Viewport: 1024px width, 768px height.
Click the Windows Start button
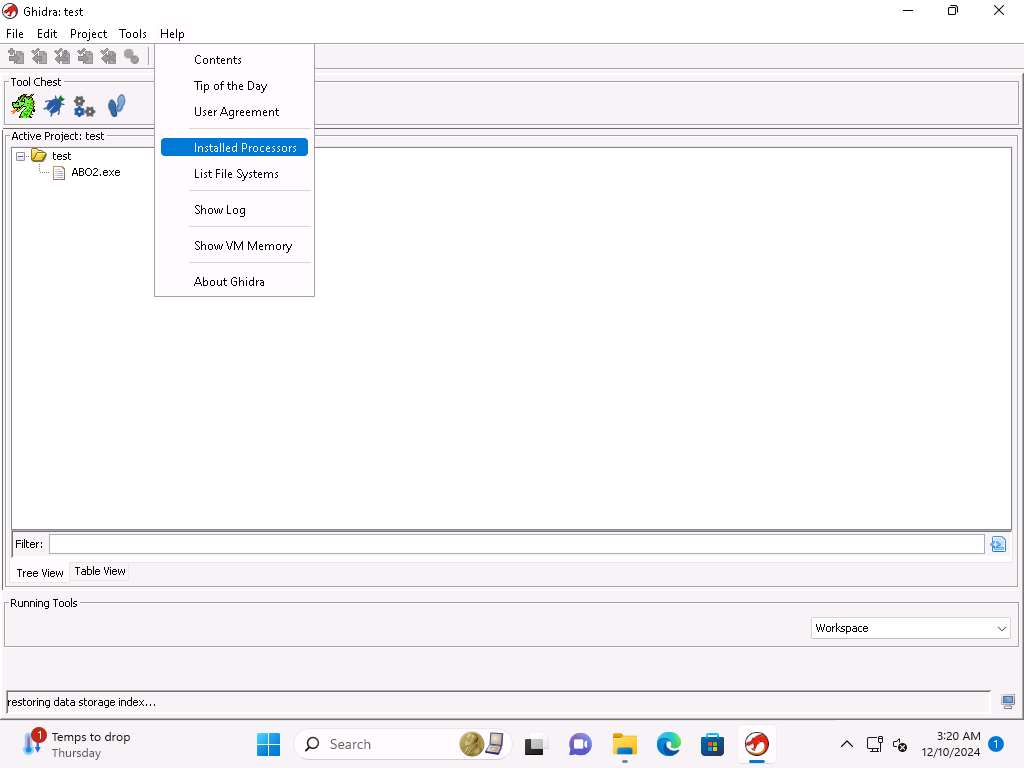(x=268, y=744)
